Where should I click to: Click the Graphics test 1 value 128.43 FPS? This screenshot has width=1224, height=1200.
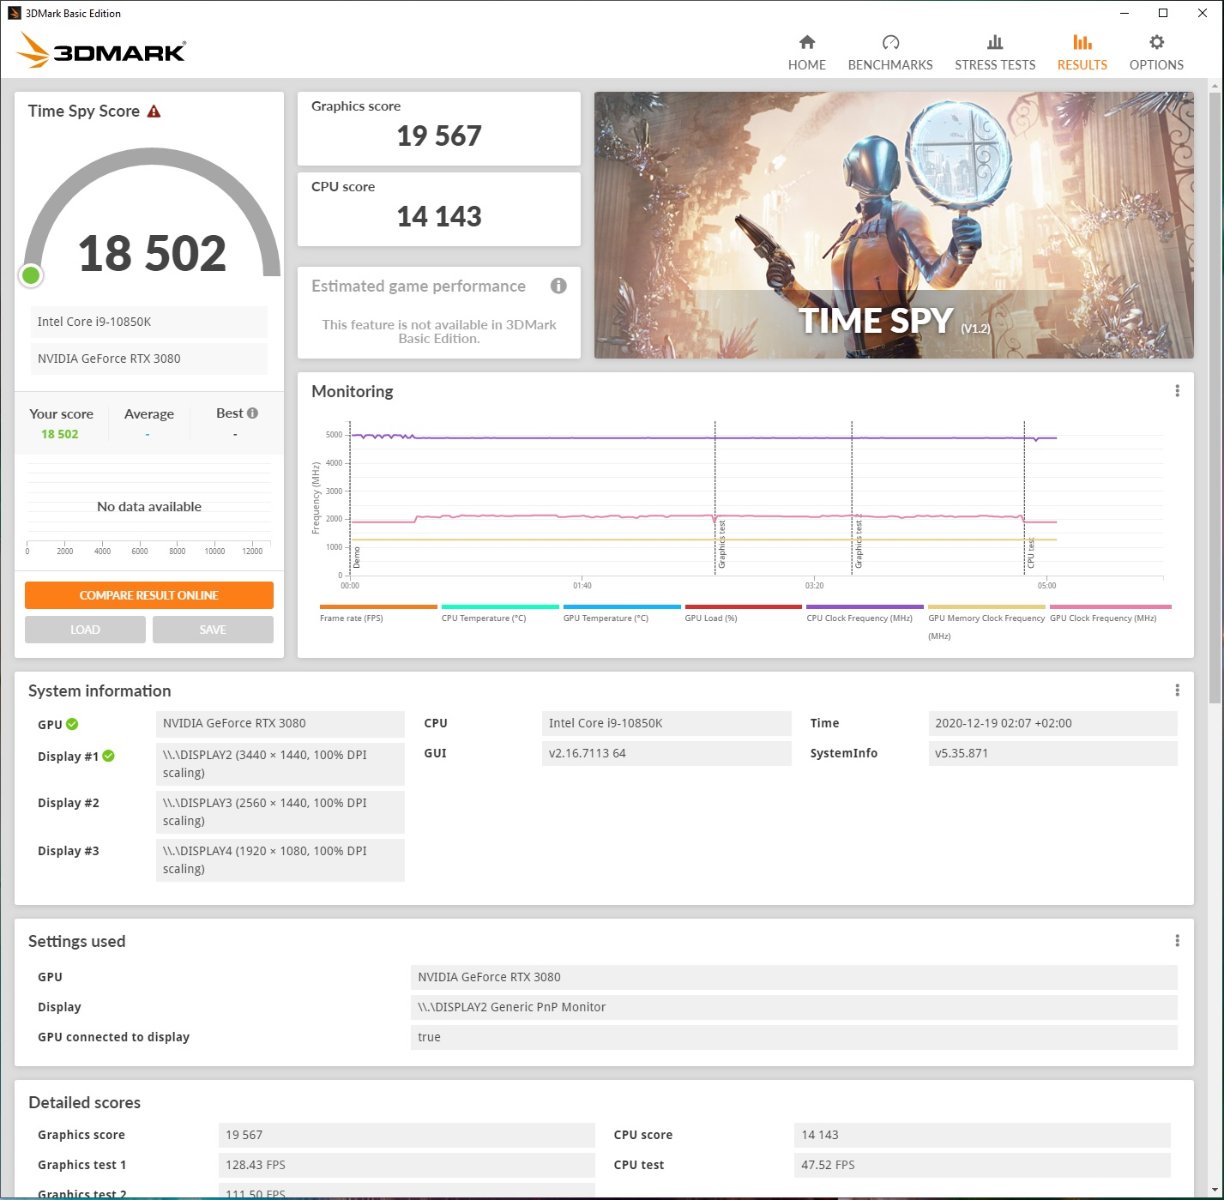coord(407,1165)
